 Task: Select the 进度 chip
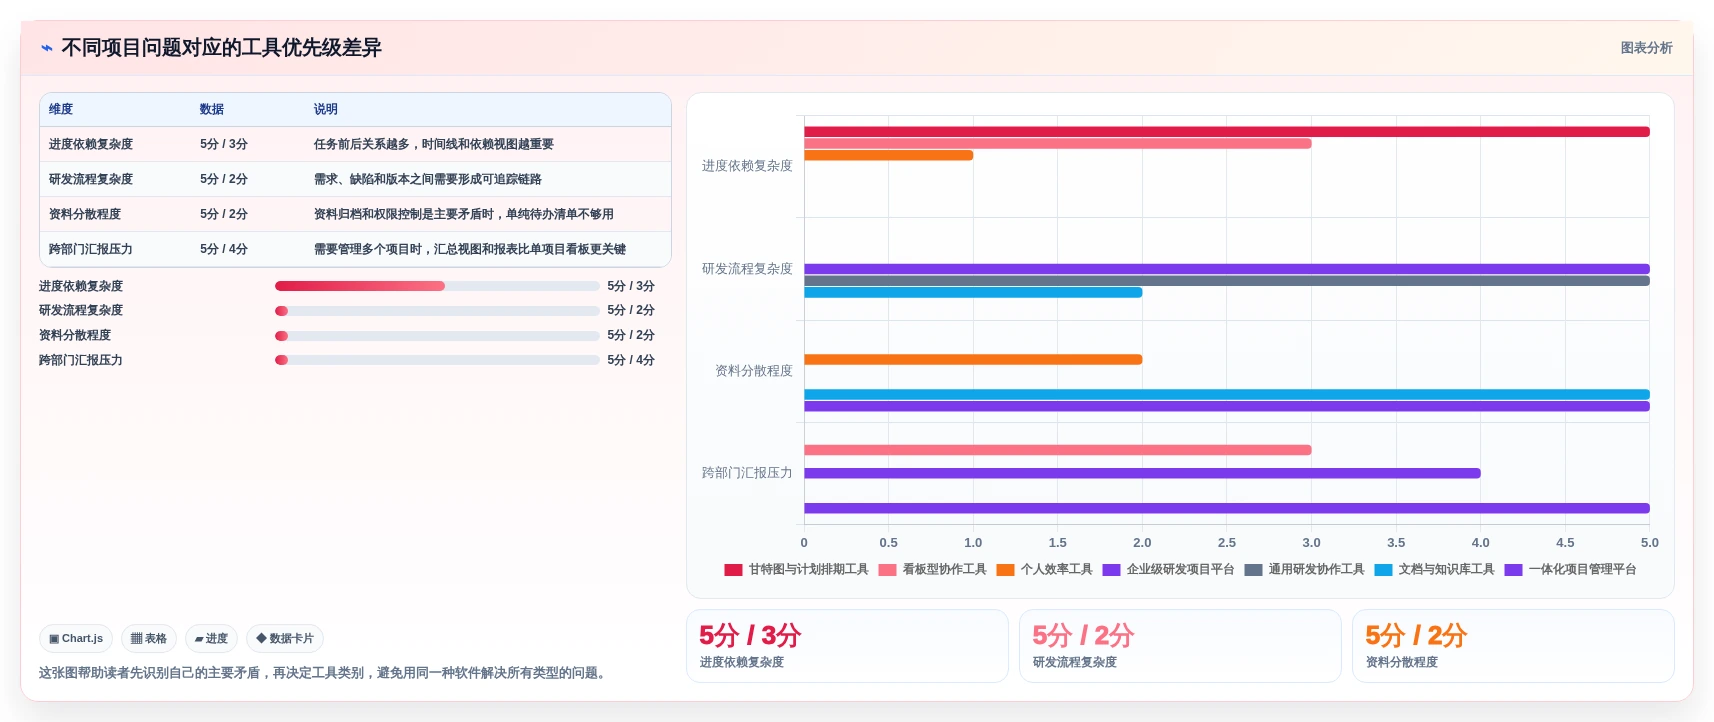tap(211, 638)
